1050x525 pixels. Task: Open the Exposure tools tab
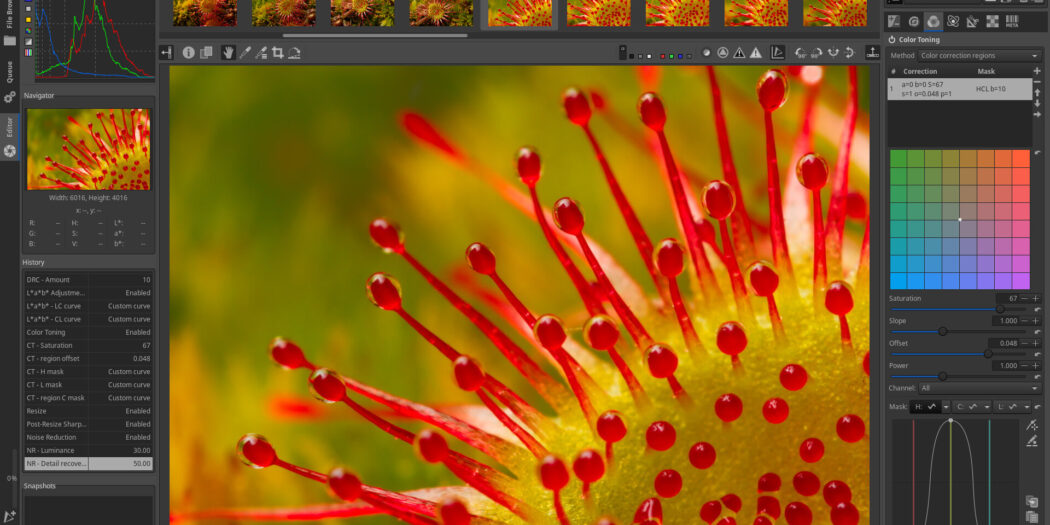(x=893, y=21)
